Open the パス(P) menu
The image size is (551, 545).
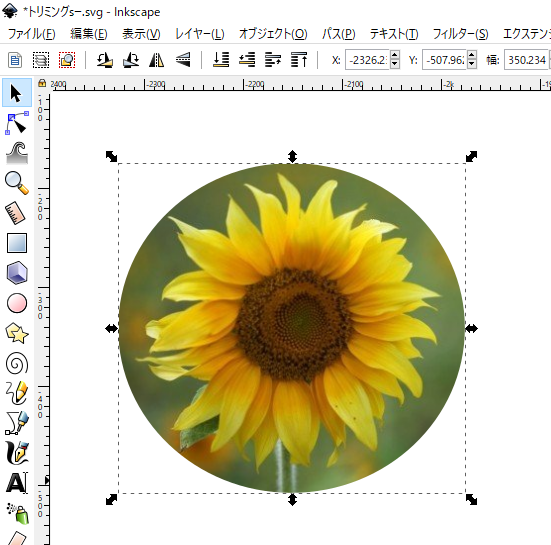pos(339,34)
